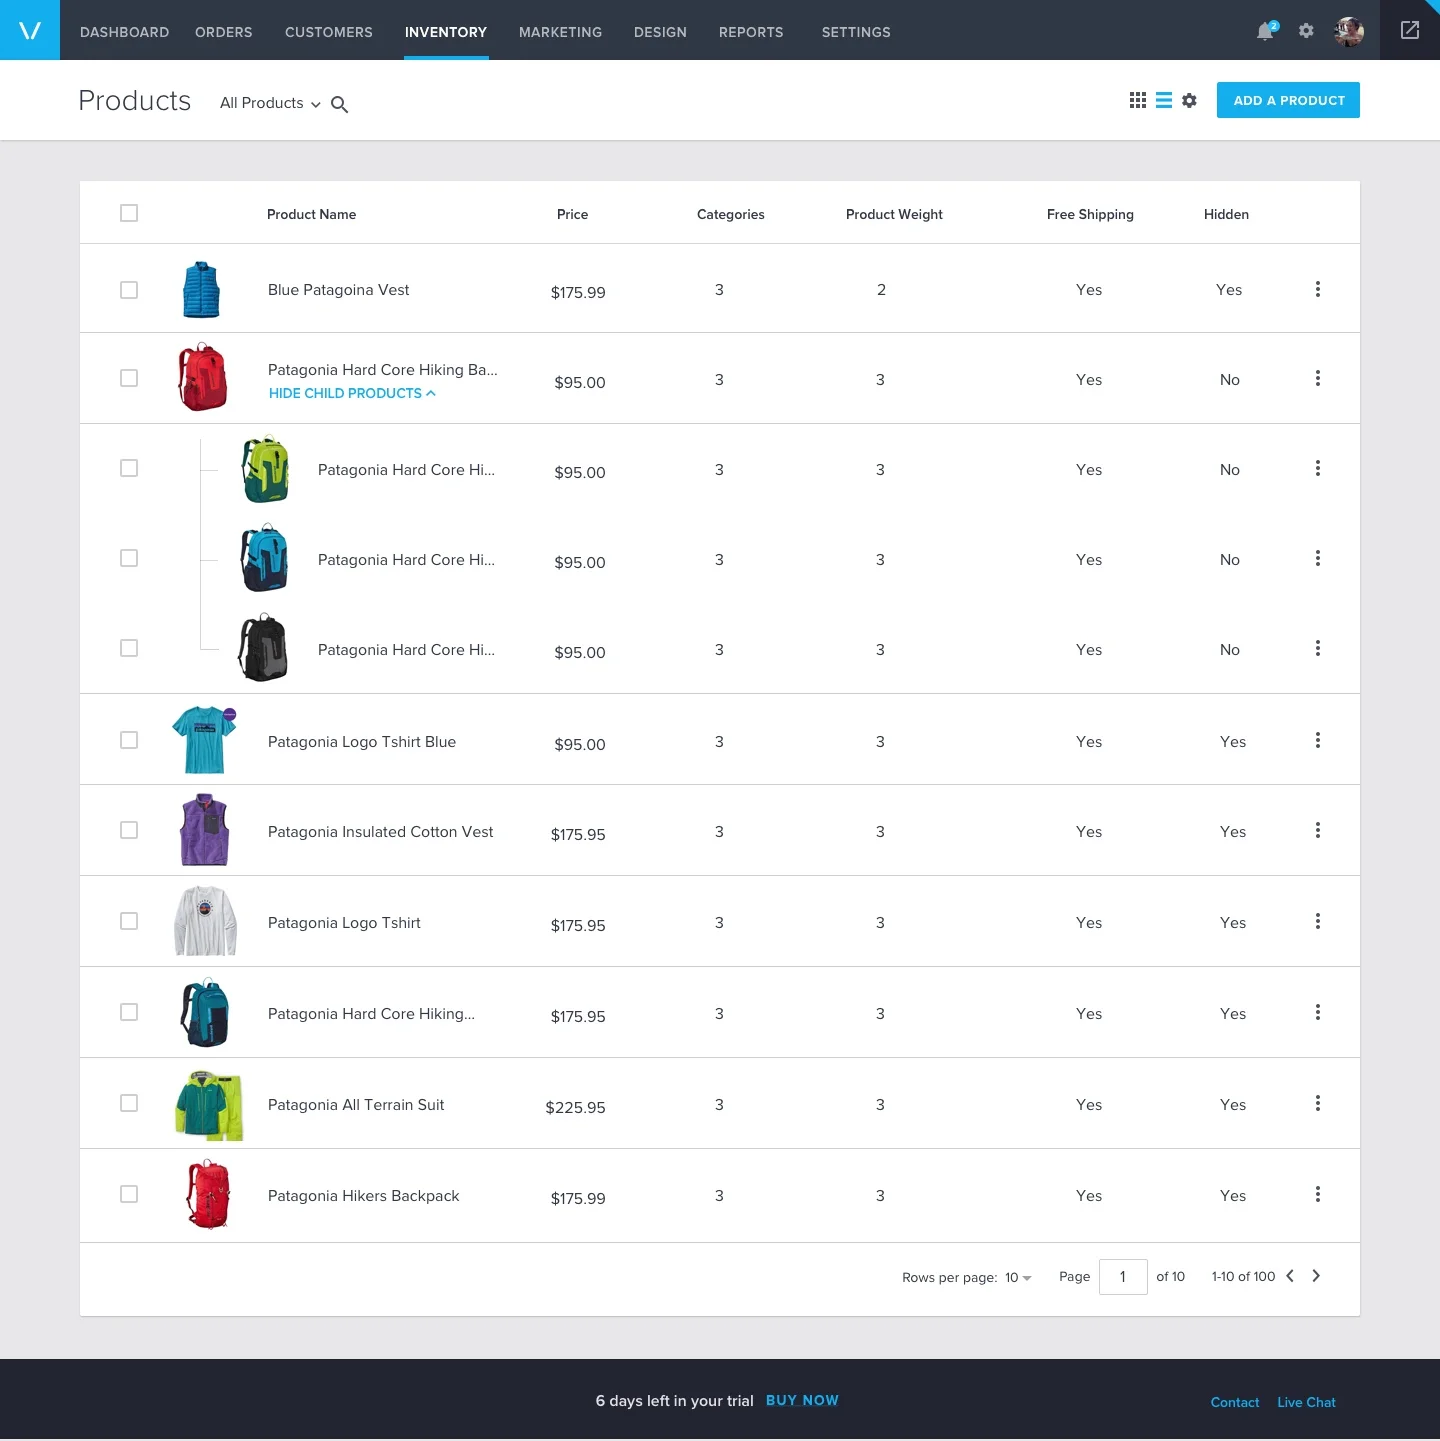Open more options for Patagonia Logo Tshirt
This screenshot has width=1440, height=1441.
pyautogui.click(x=1318, y=921)
